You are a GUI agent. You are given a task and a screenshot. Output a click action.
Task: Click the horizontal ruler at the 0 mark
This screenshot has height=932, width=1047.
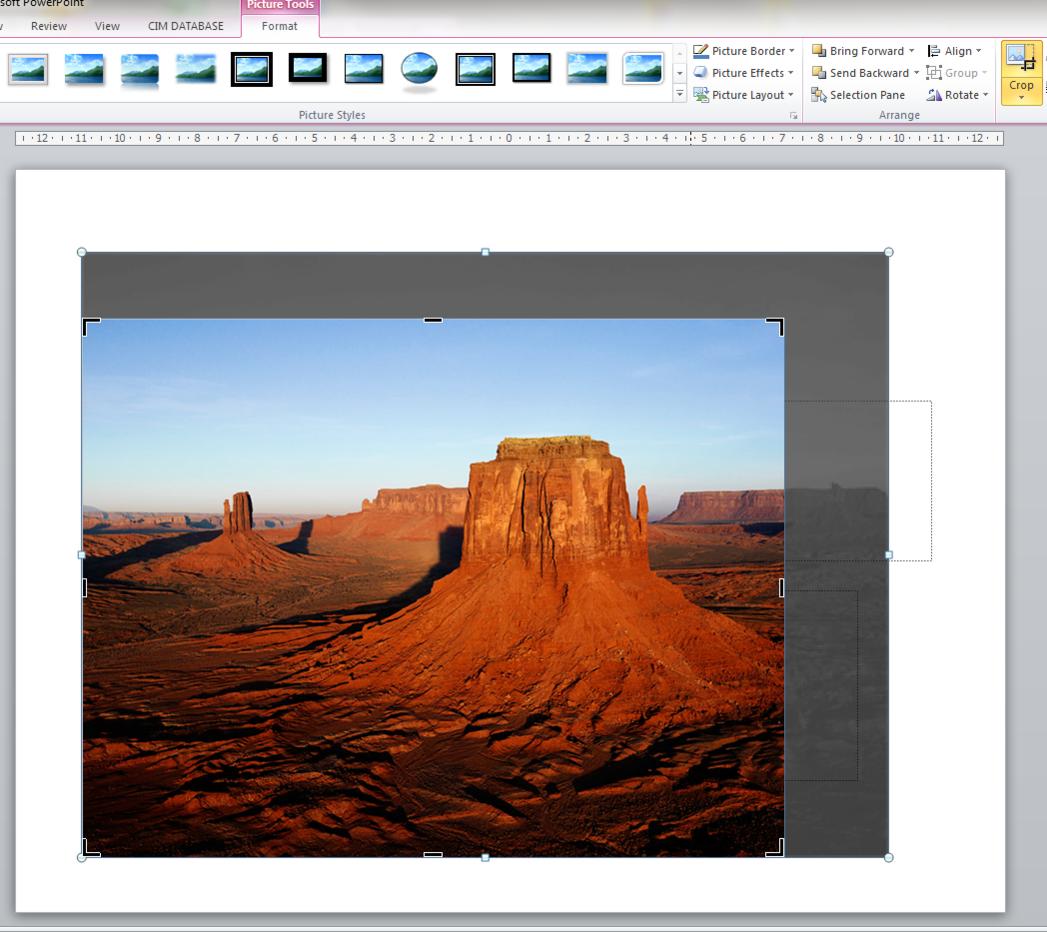point(509,138)
